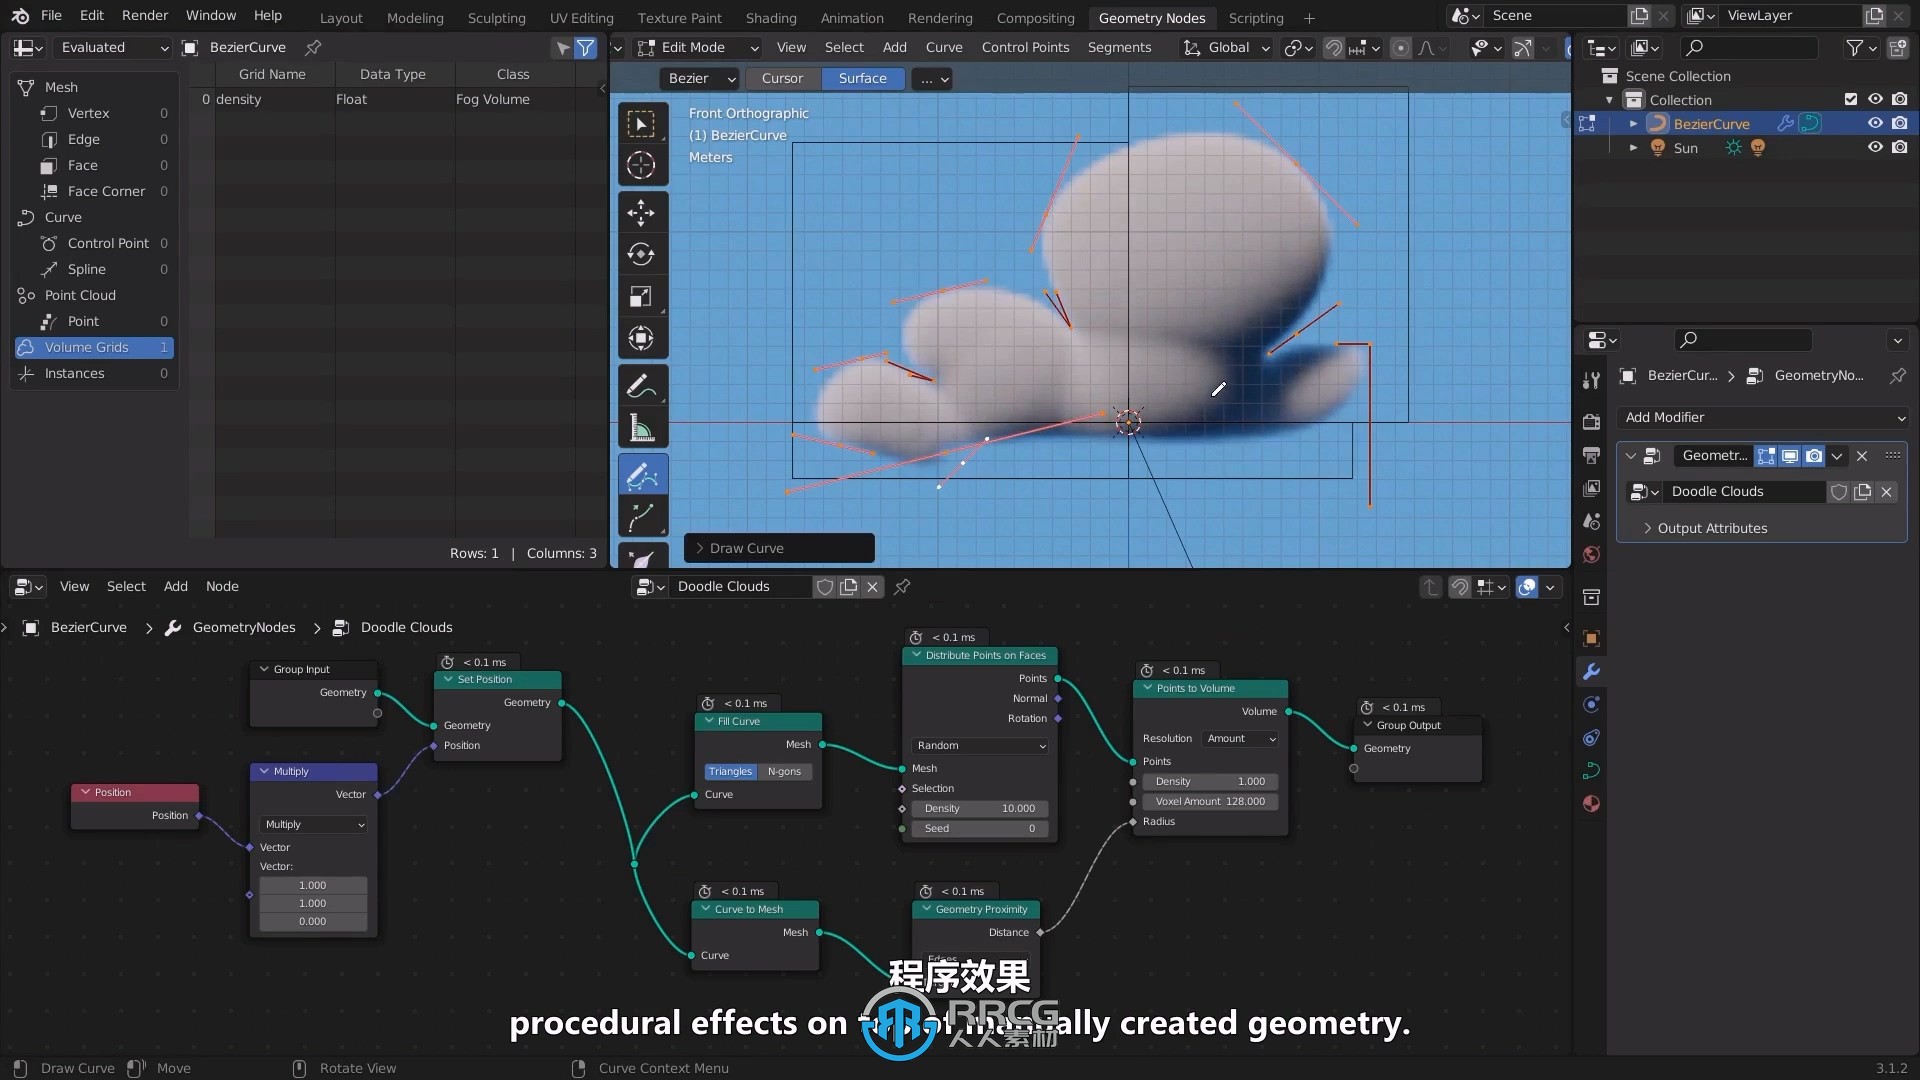1920x1080 pixels.
Task: Select the Move tool in viewport toolbar
Action: [641, 212]
